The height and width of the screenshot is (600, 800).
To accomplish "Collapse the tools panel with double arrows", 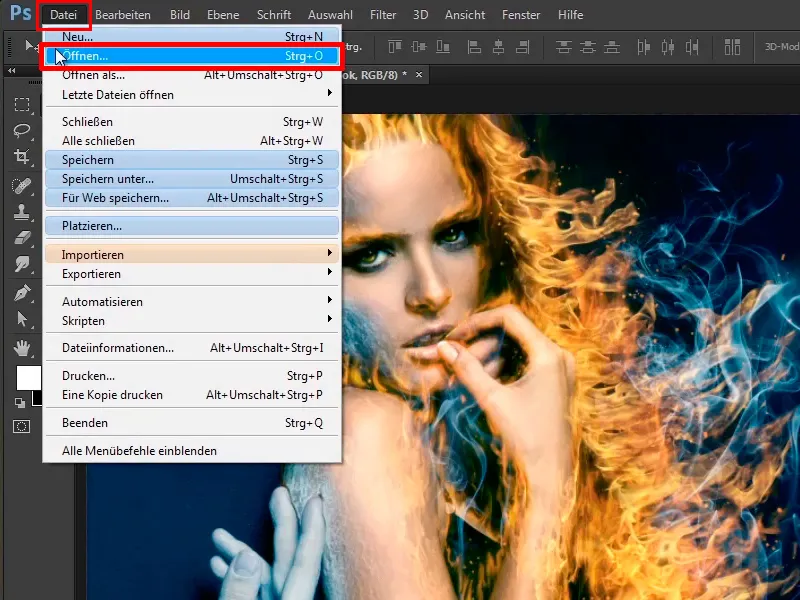I will pos(11,71).
